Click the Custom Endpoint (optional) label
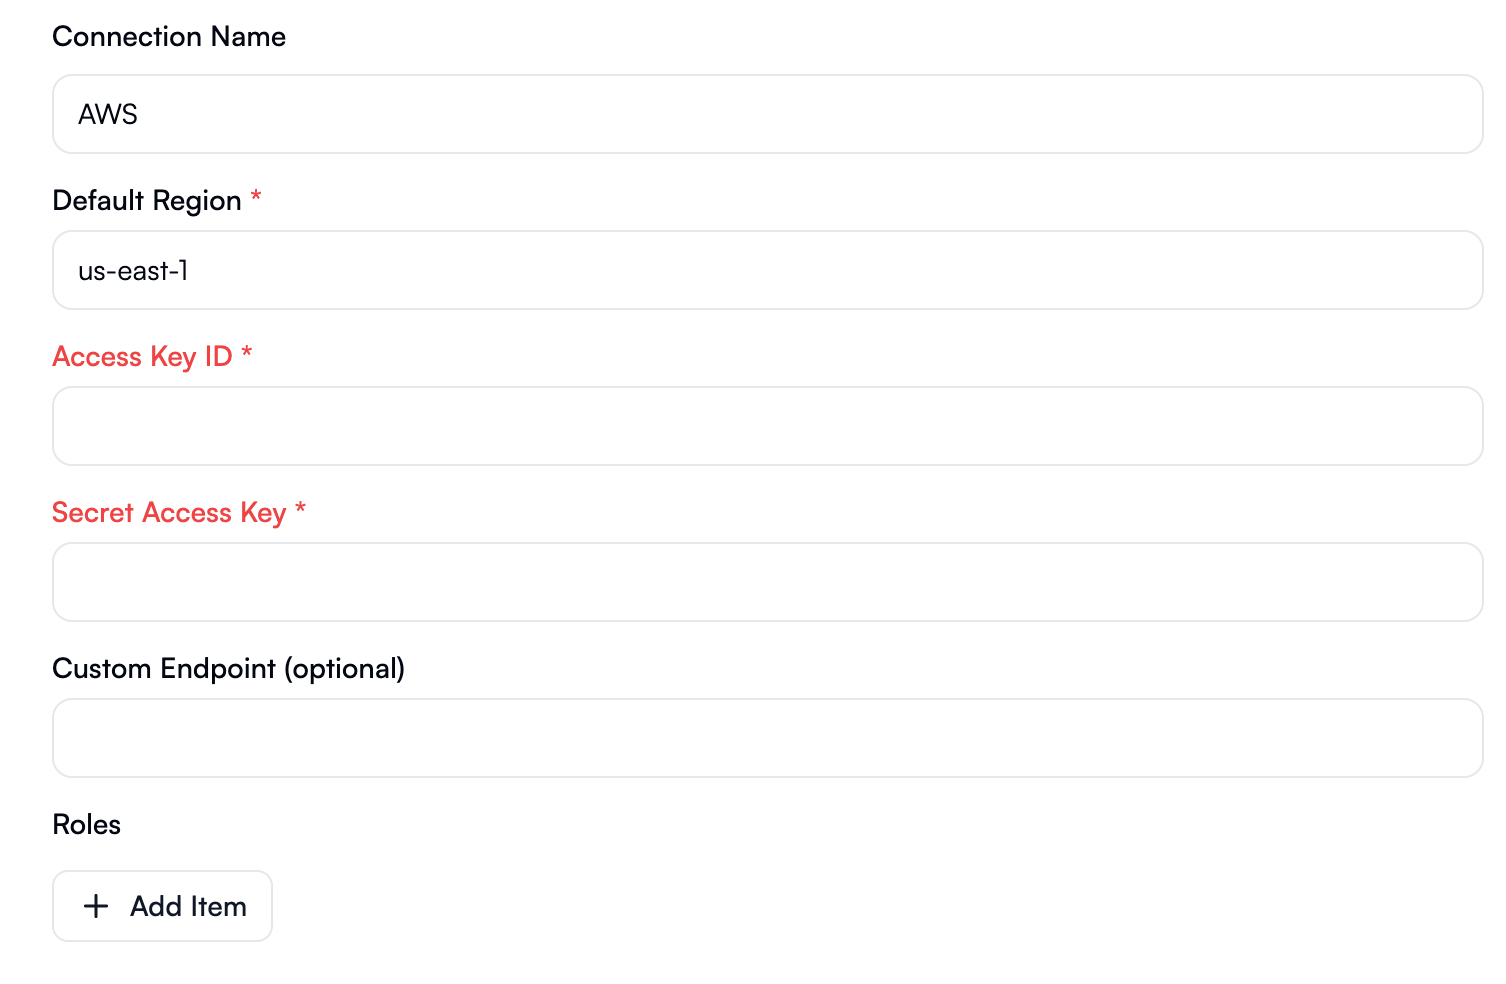The image size is (1506, 984). tap(228, 668)
